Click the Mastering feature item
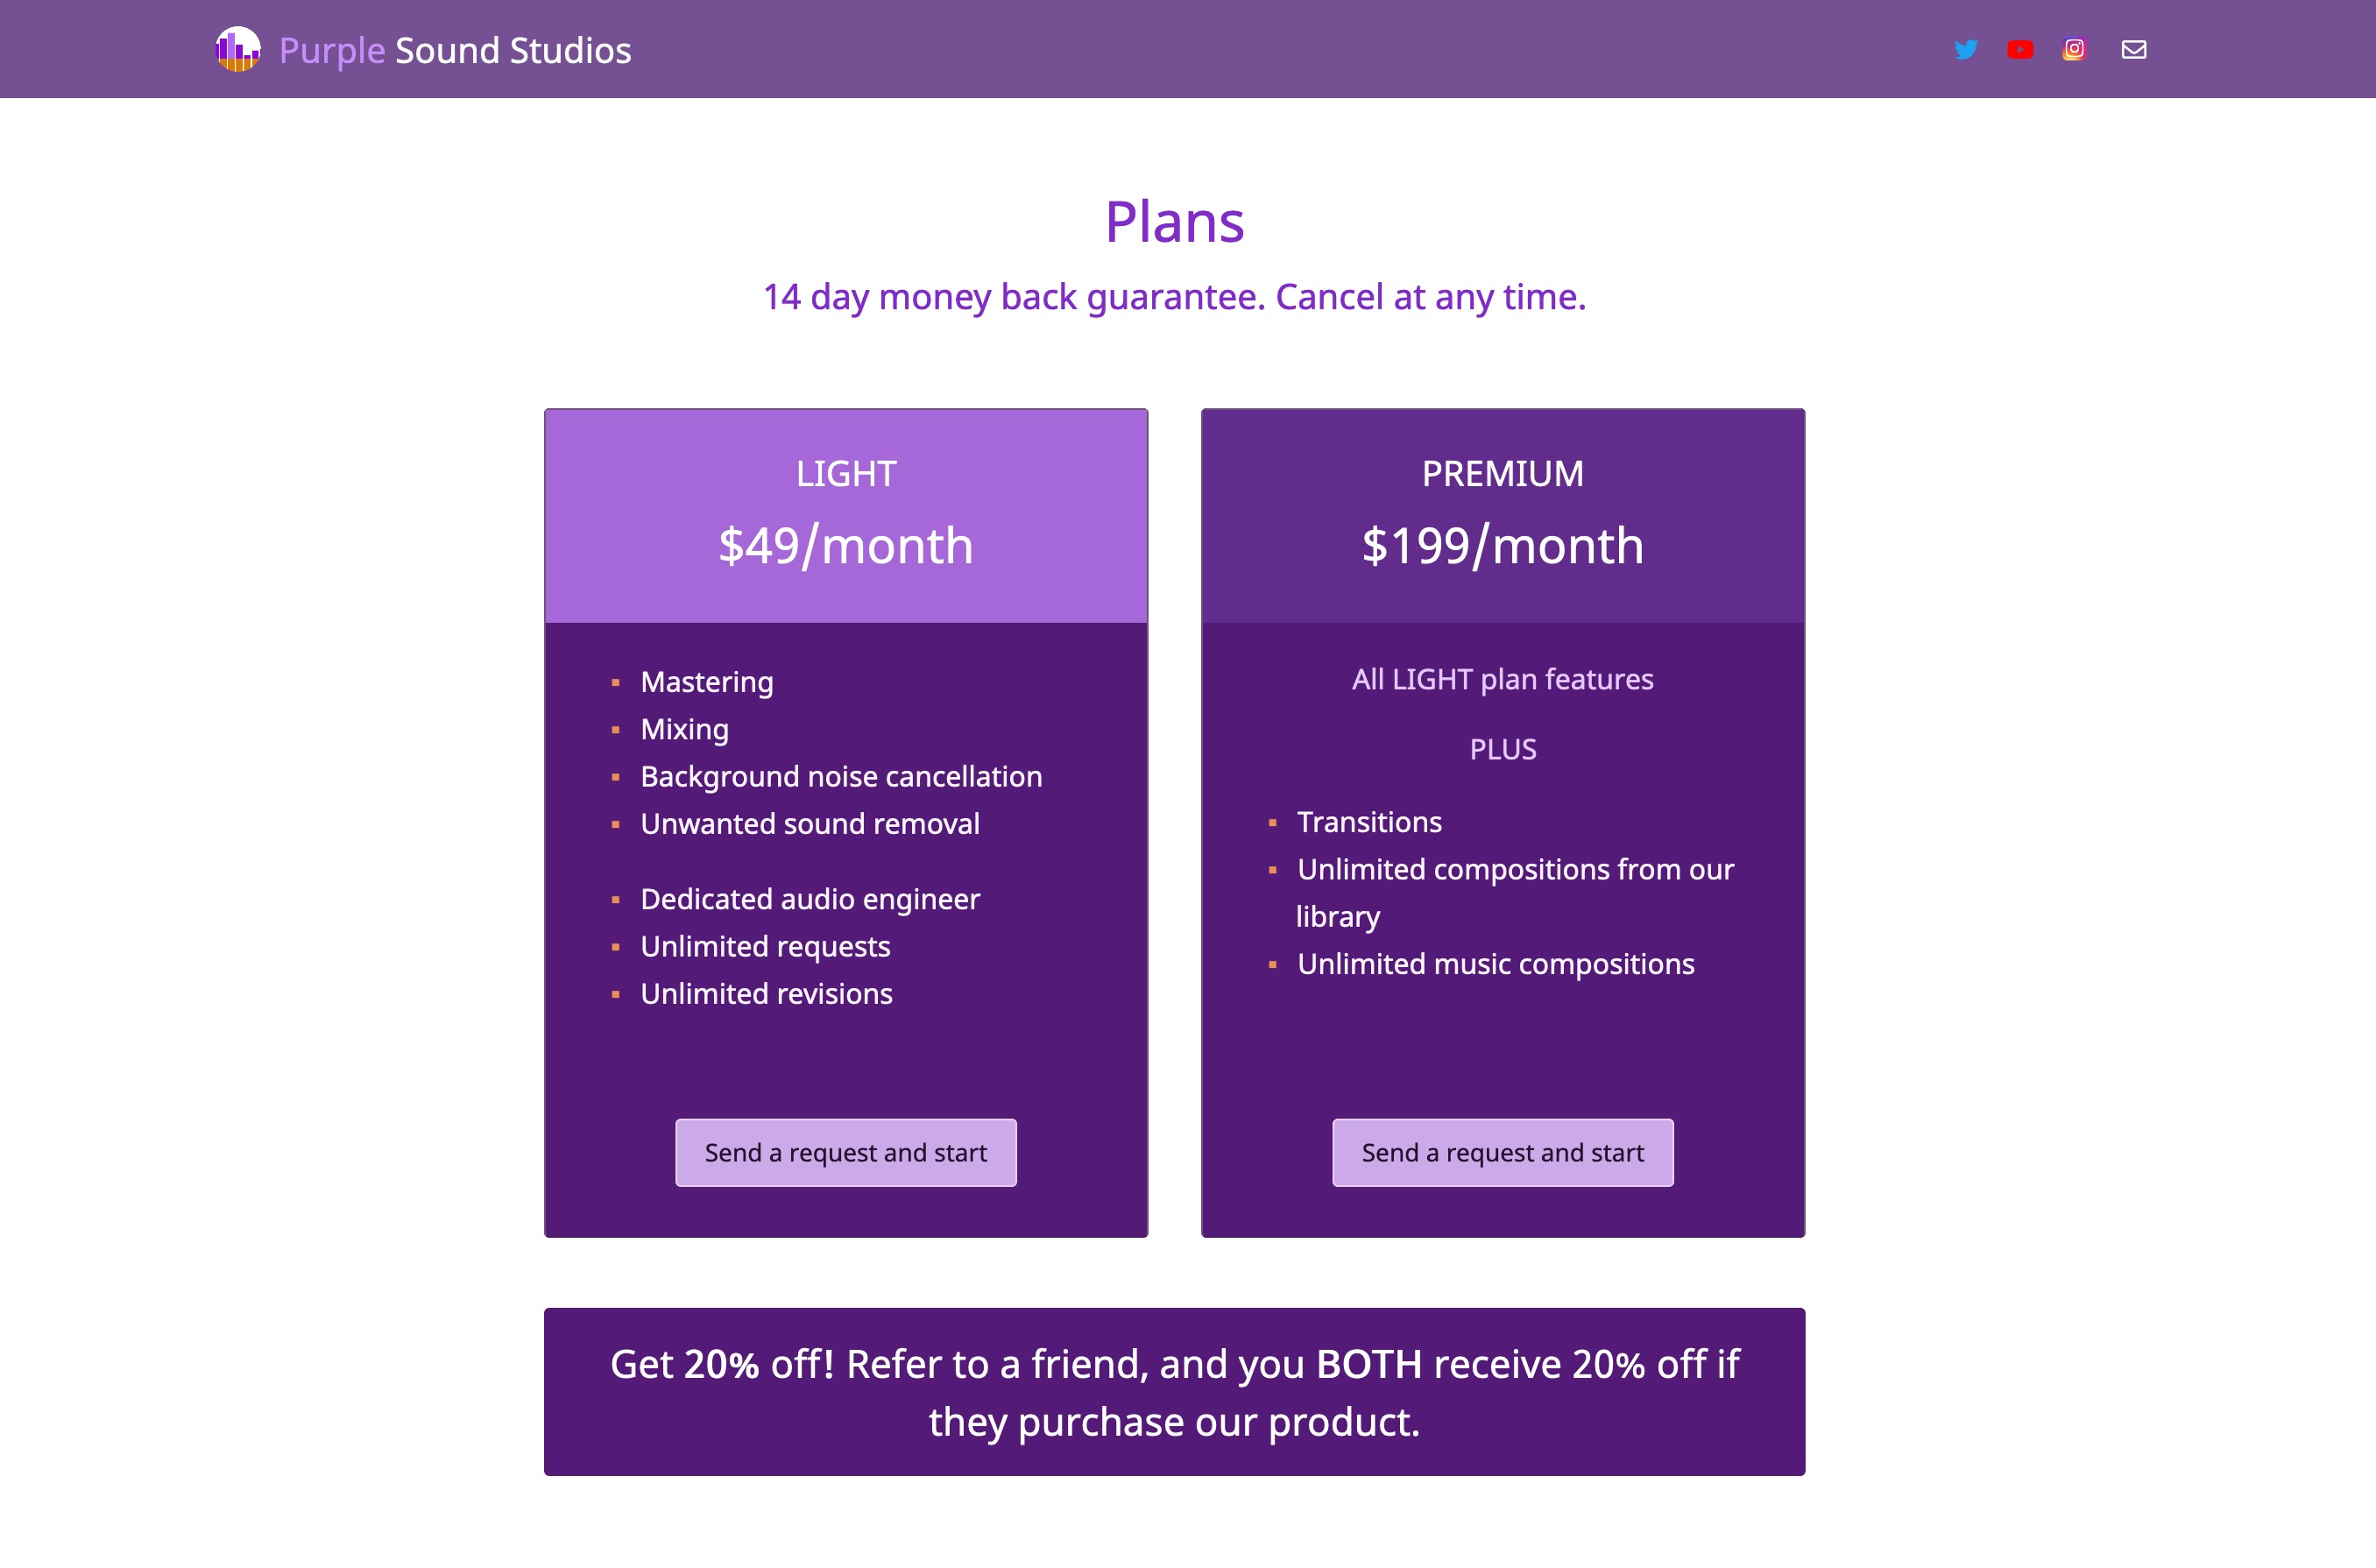This screenshot has width=2376, height=1568. tap(707, 682)
